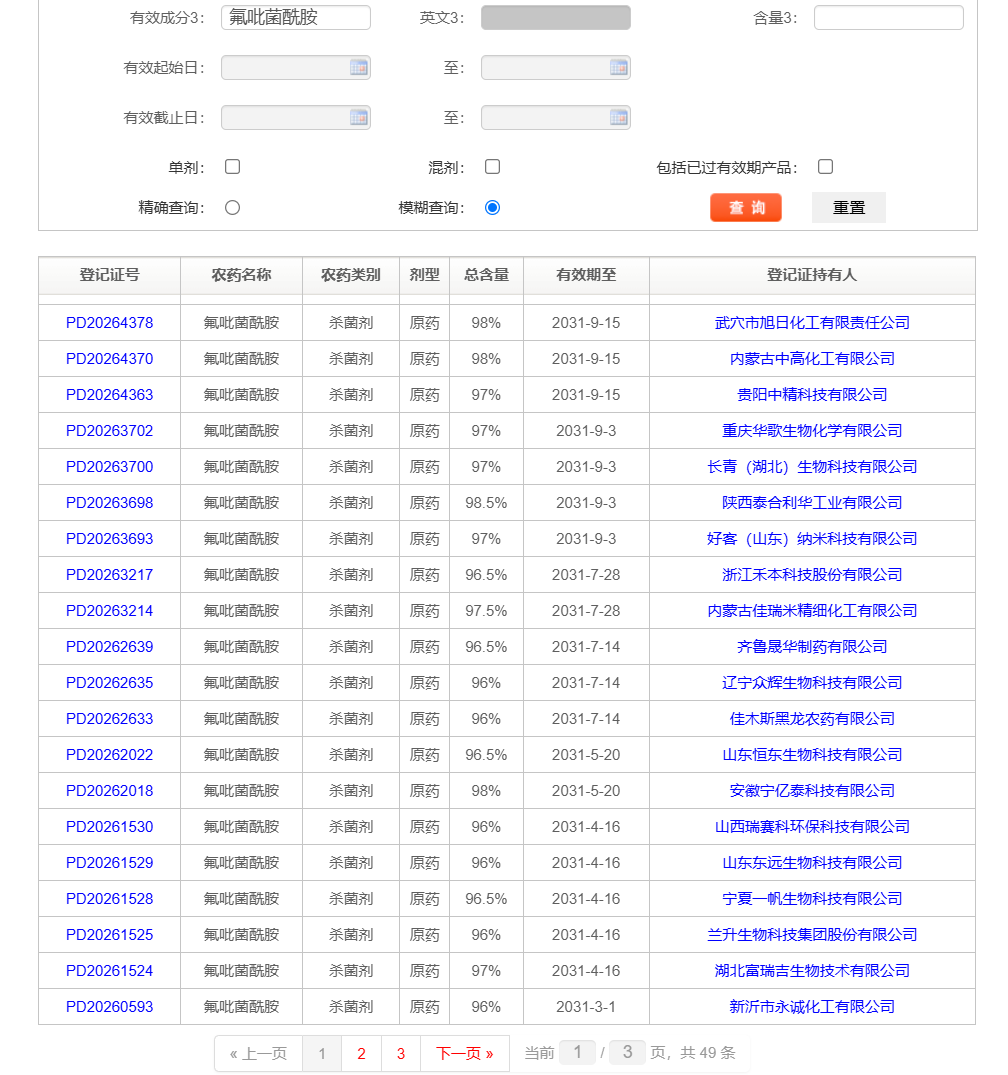The image size is (1008, 1075).
Task: Open registration PD20263693
Action: pos(110,539)
